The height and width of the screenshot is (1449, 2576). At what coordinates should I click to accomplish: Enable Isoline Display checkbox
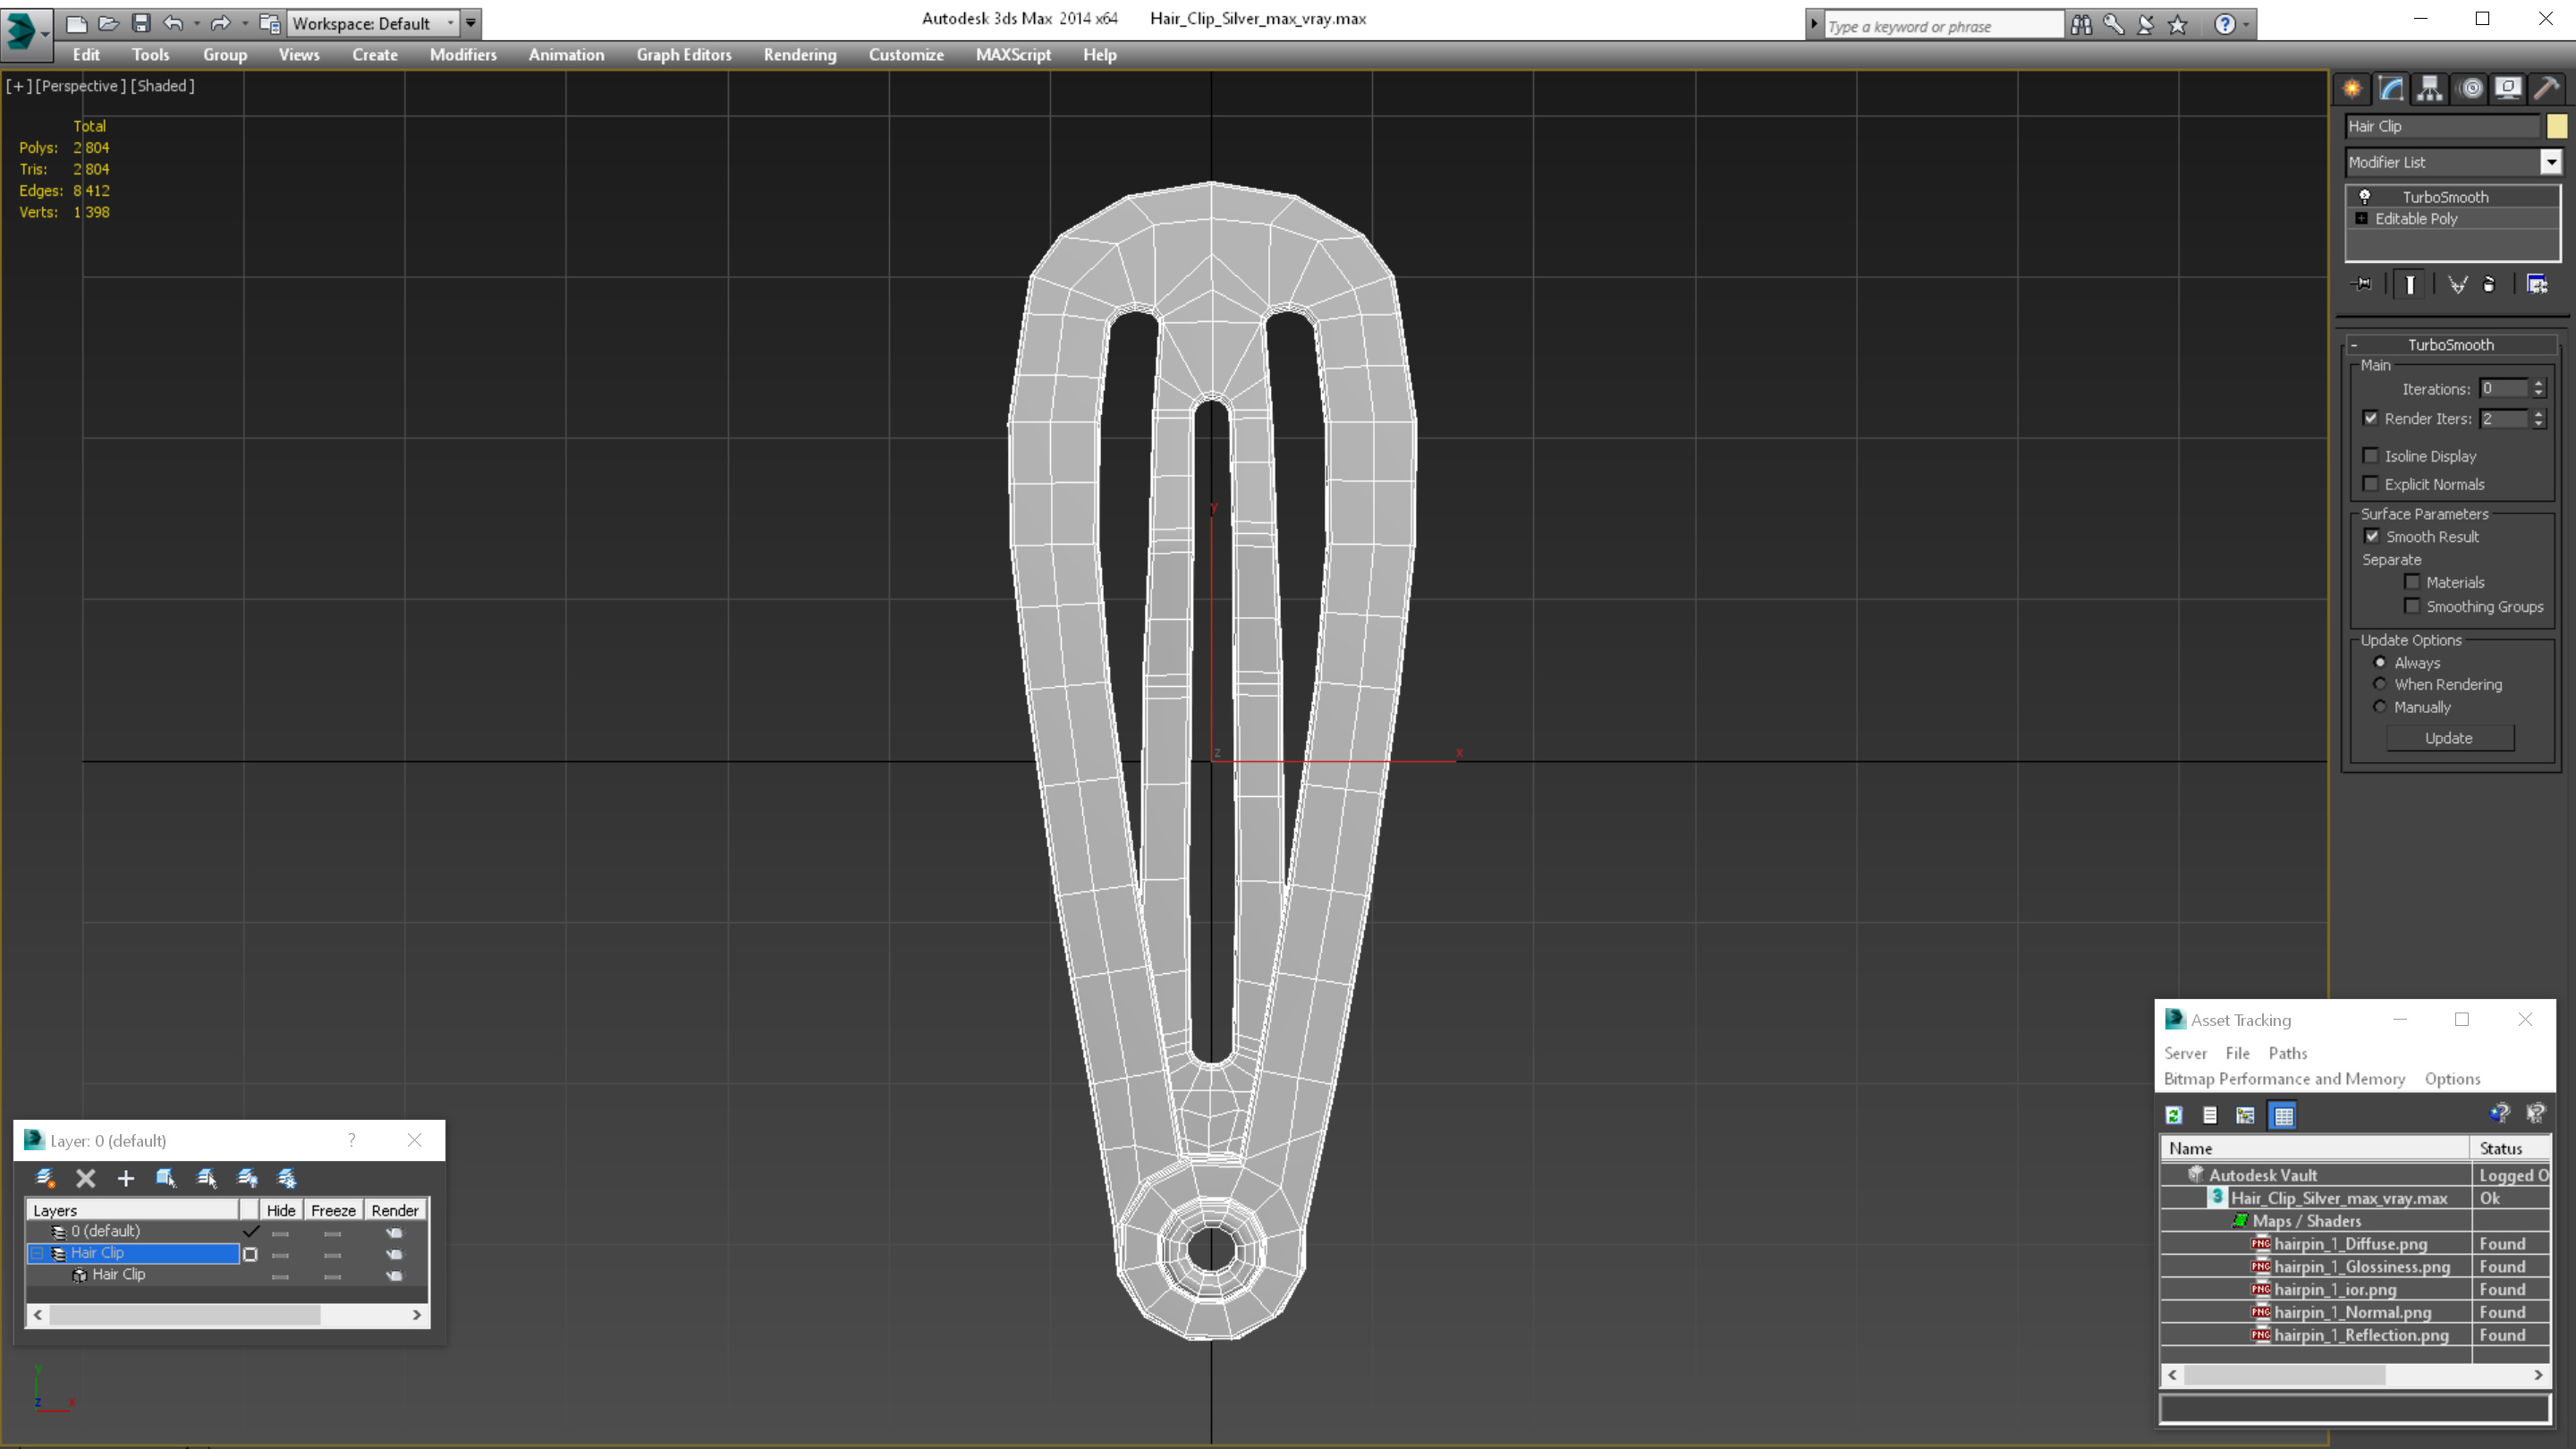(2370, 455)
